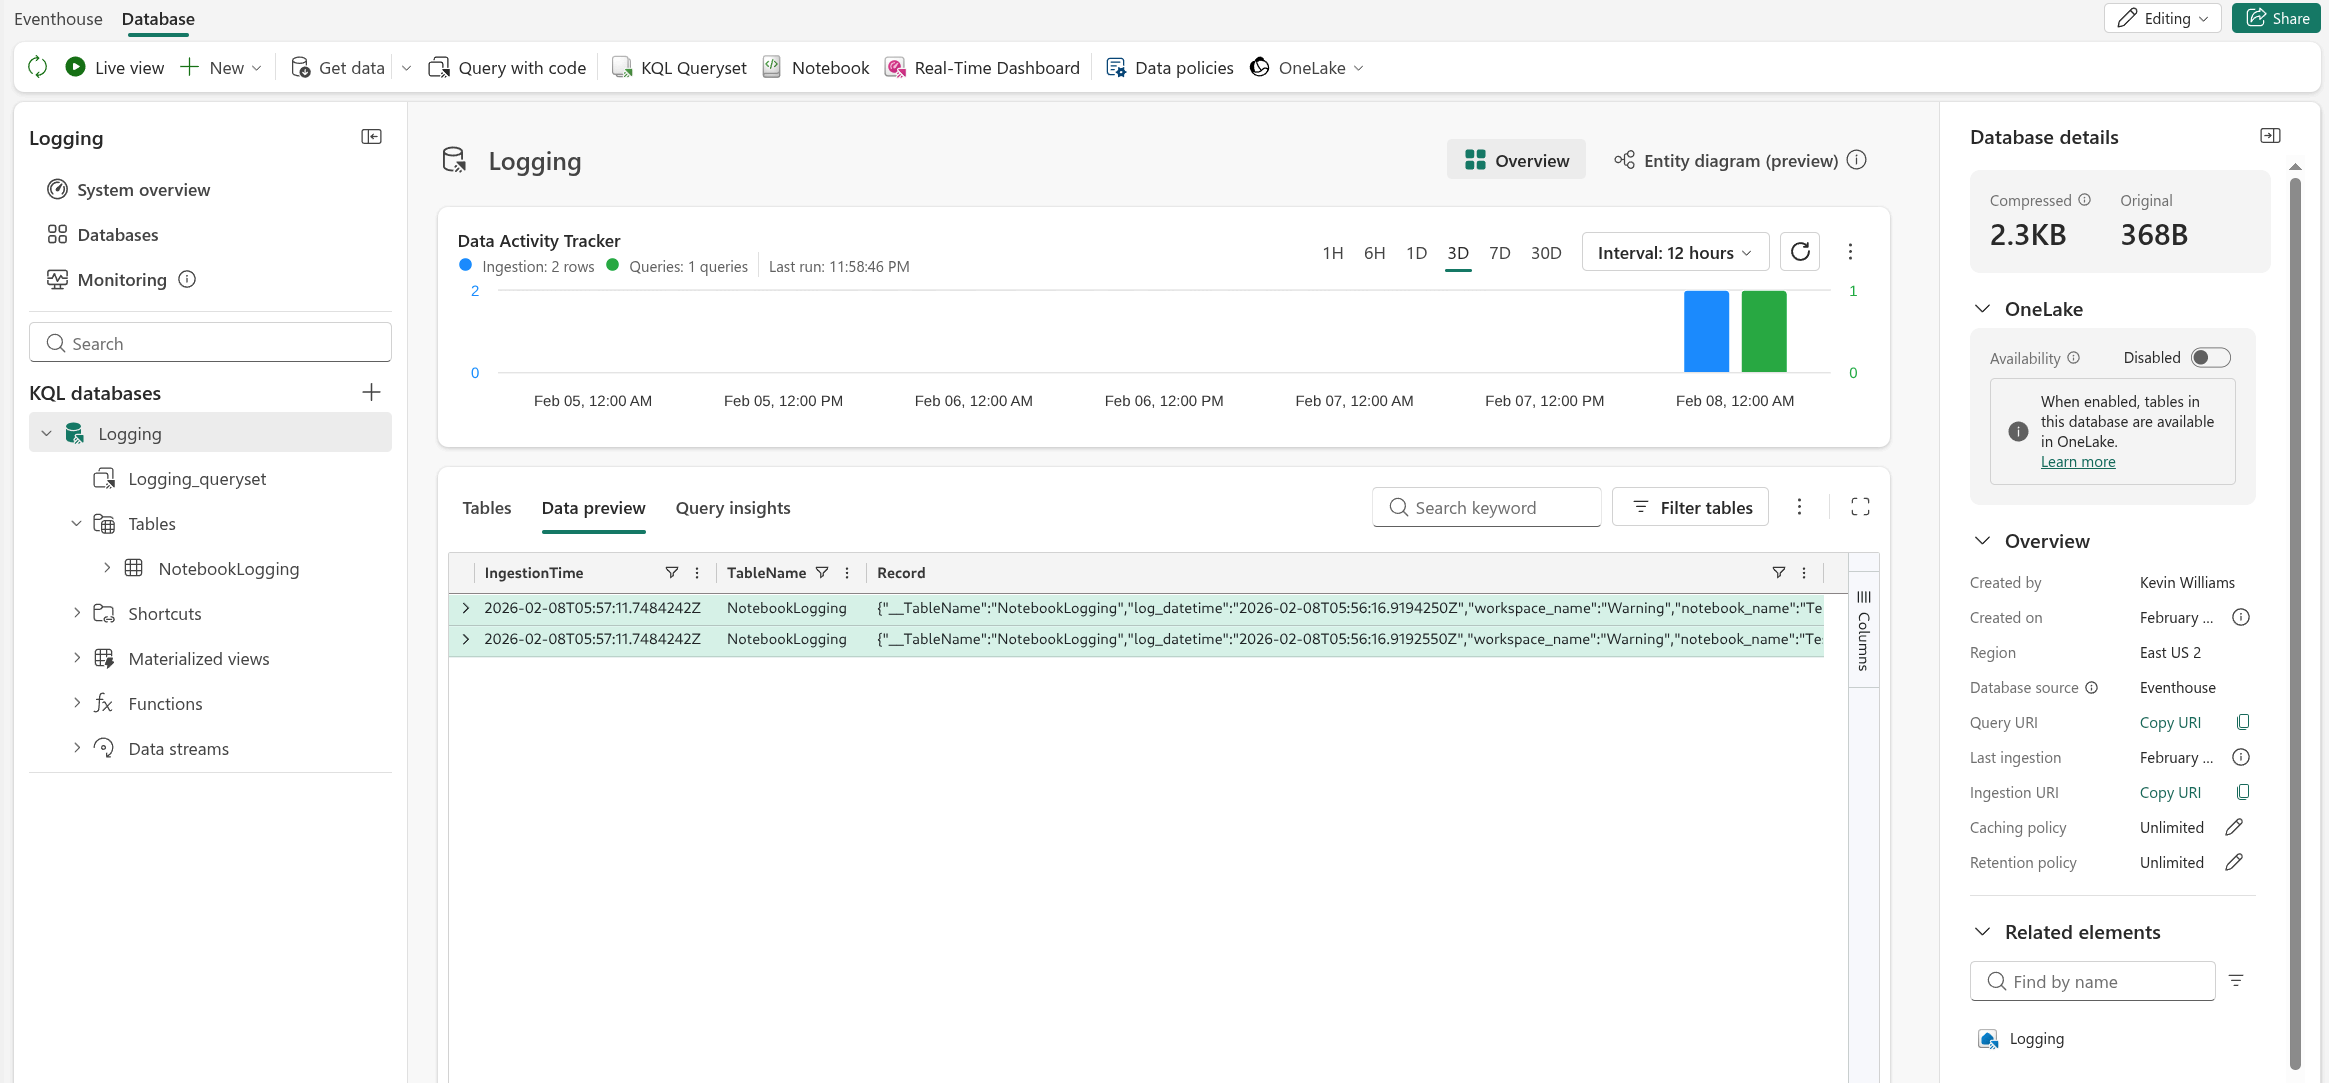Click the Search keyword field
Viewport: 2329px width, 1083px height.
1486,508
